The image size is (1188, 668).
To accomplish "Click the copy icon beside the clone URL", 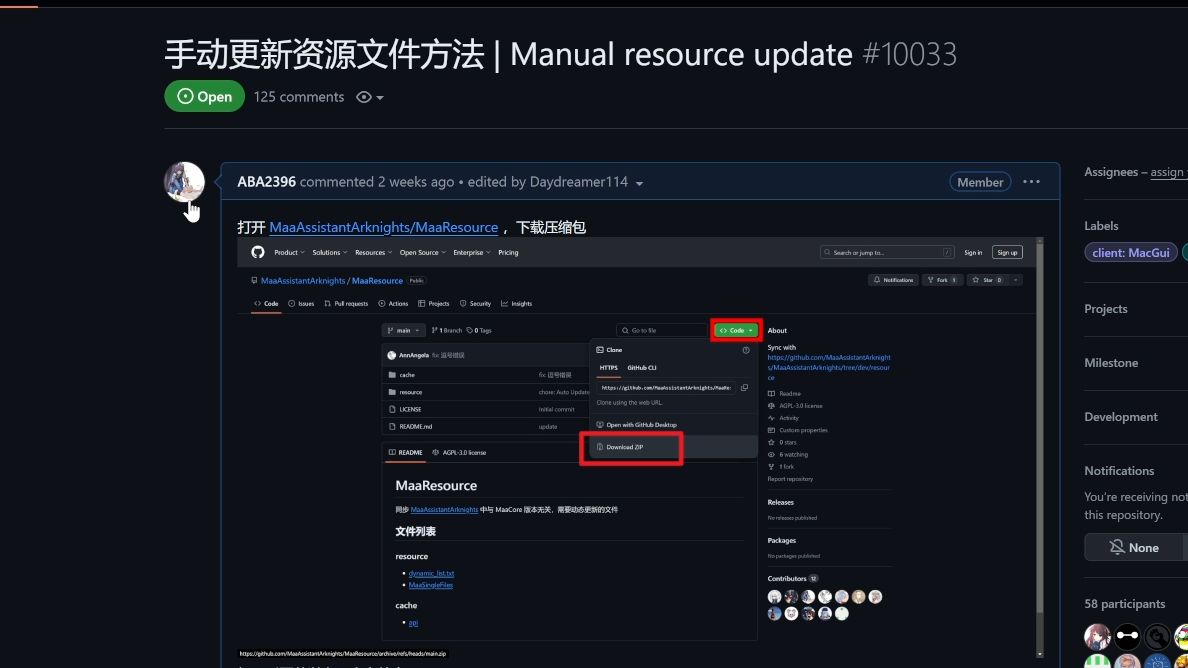I will [x=744, y=388].
